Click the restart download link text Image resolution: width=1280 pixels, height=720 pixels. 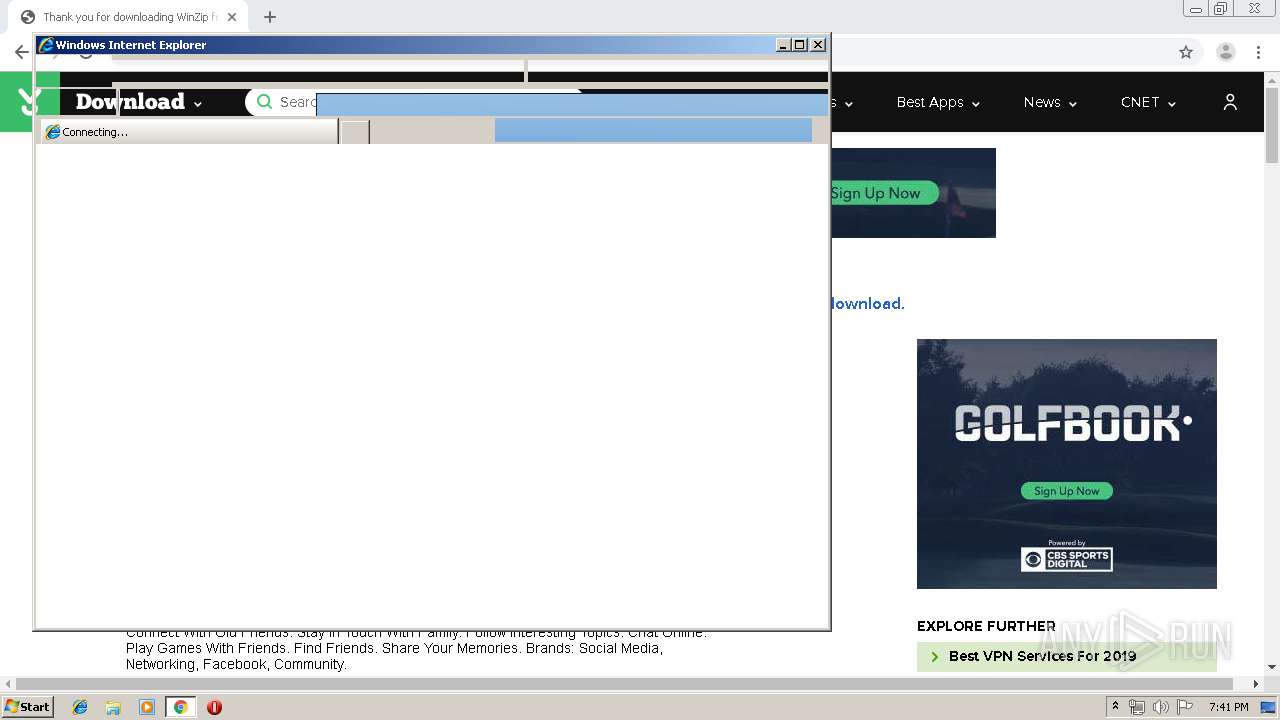(x=867, y=304)
